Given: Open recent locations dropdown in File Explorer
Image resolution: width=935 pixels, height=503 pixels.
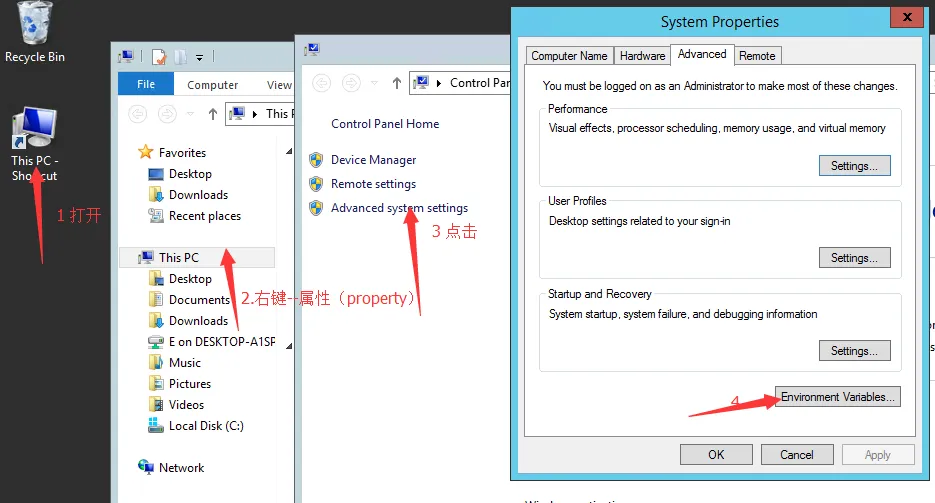Looking at the screenshot, I should point(190,114).
